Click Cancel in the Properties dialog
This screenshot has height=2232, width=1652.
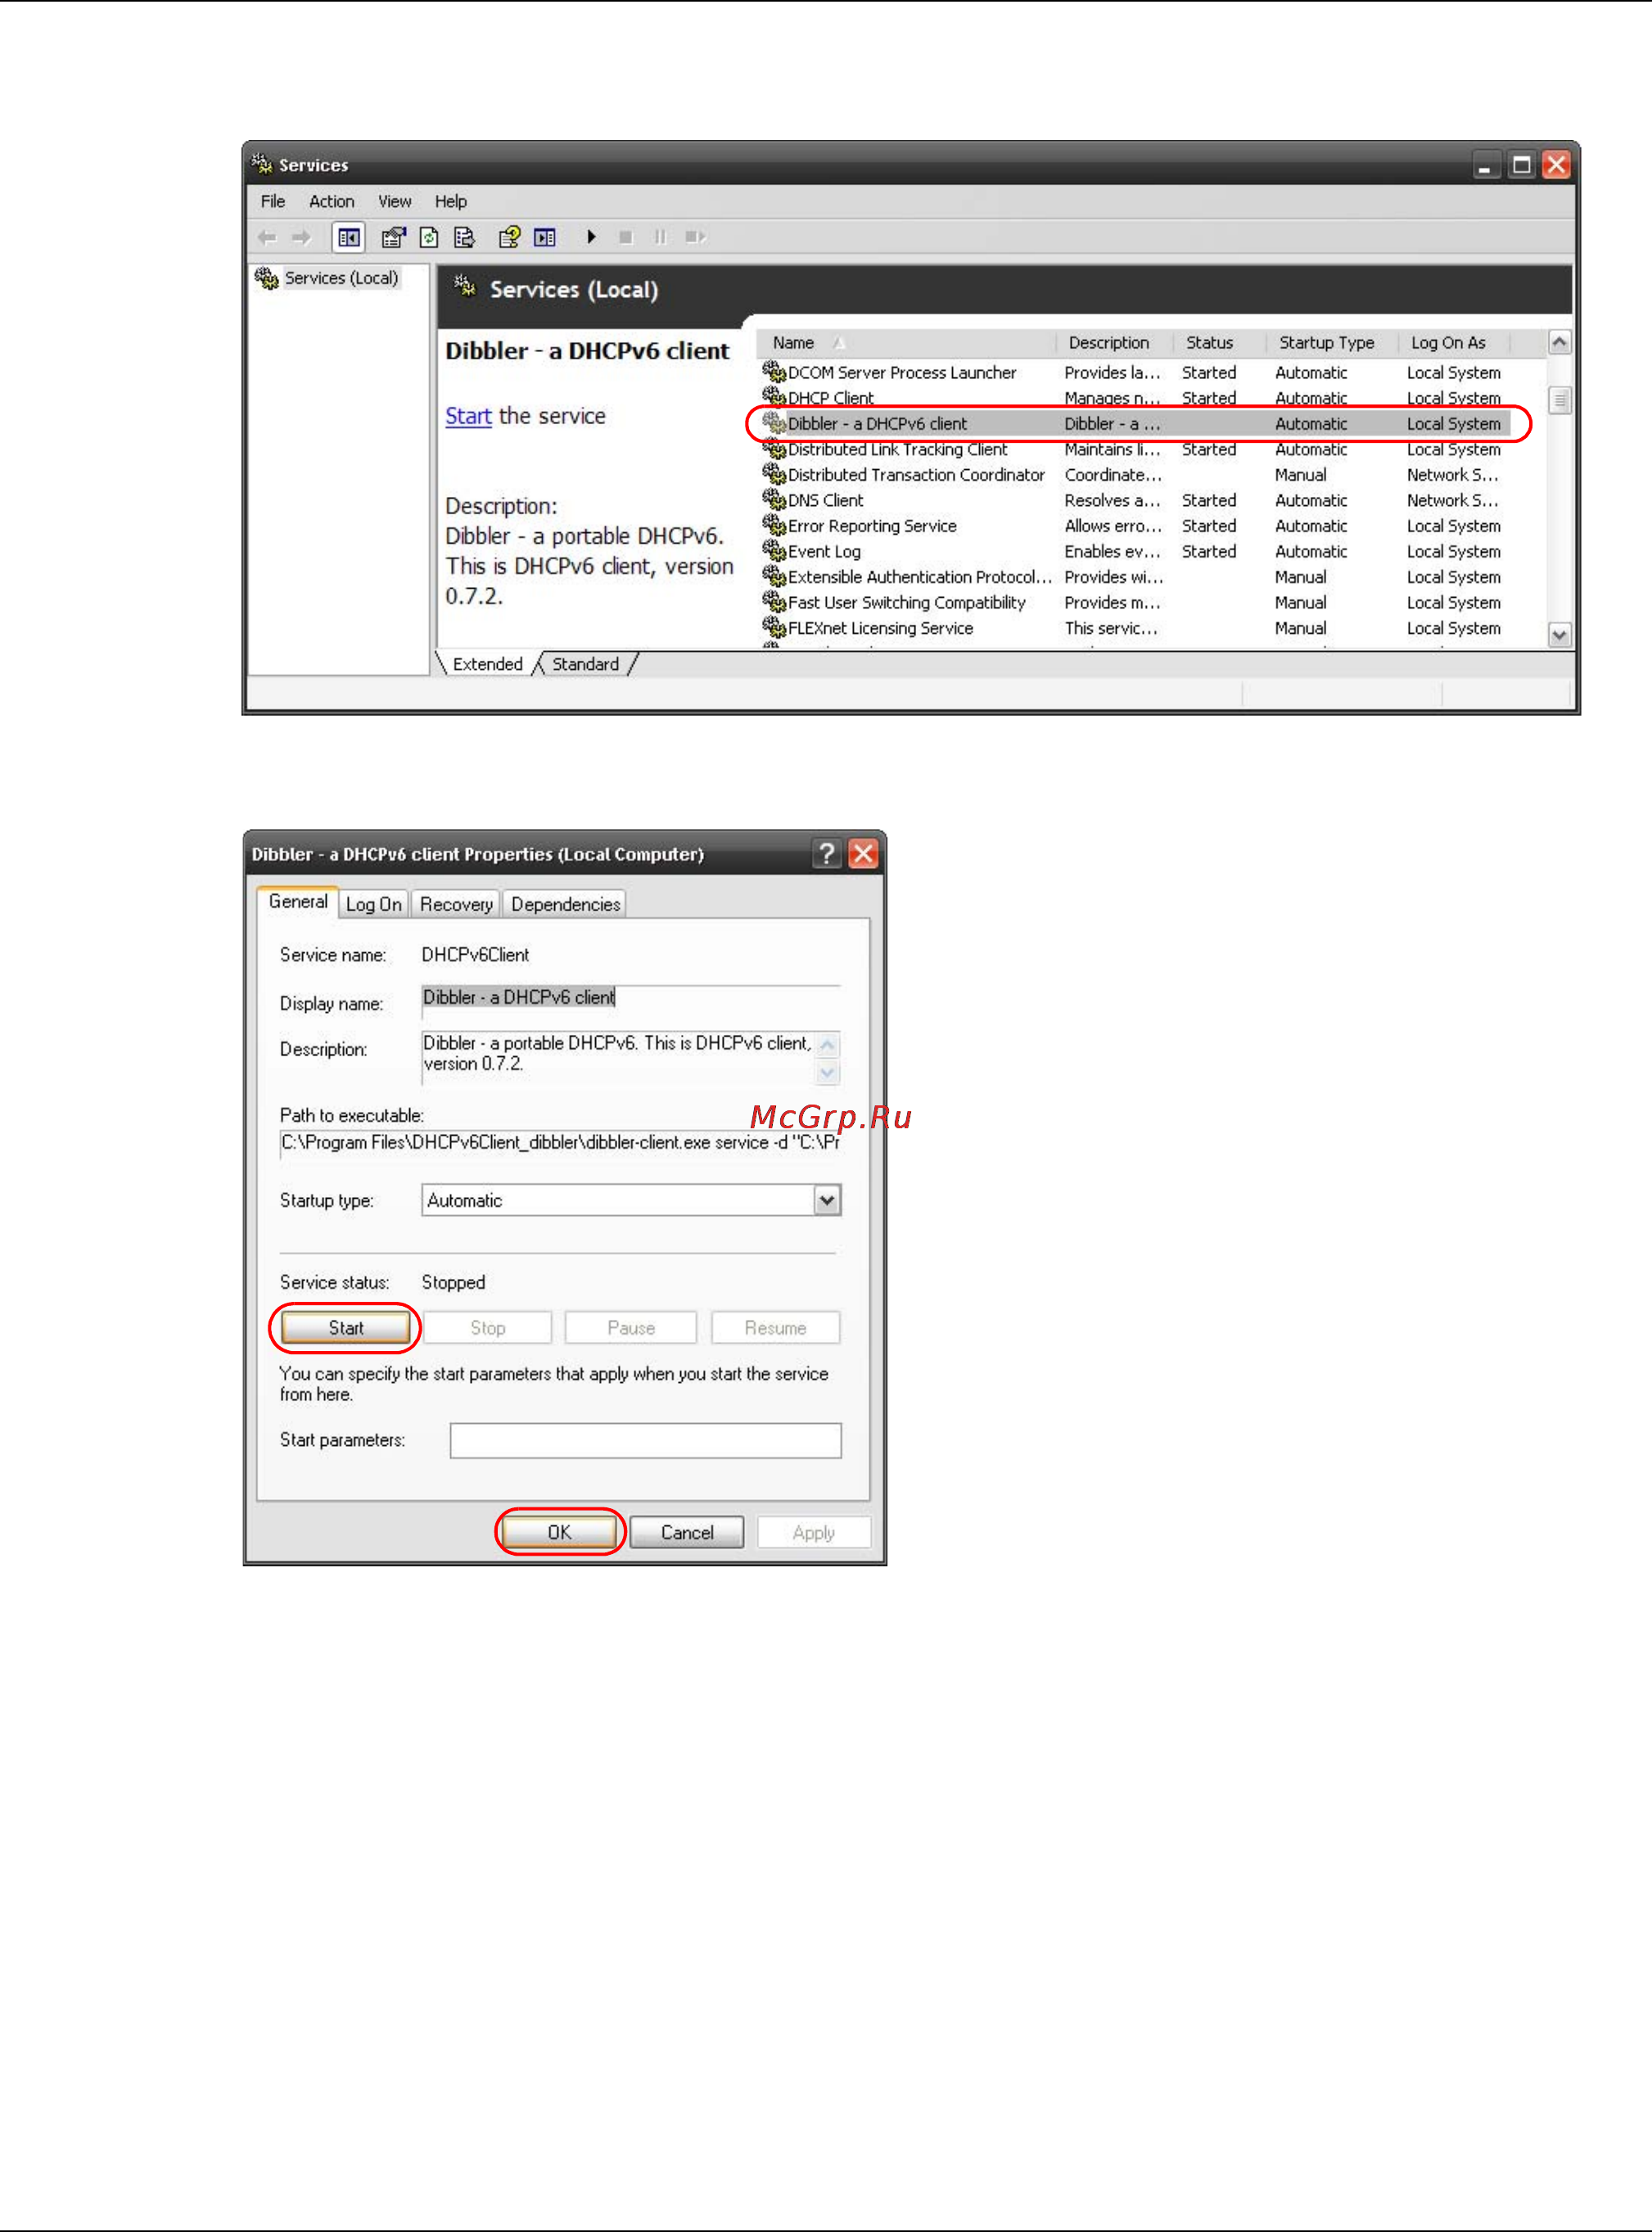point(687,1532)
